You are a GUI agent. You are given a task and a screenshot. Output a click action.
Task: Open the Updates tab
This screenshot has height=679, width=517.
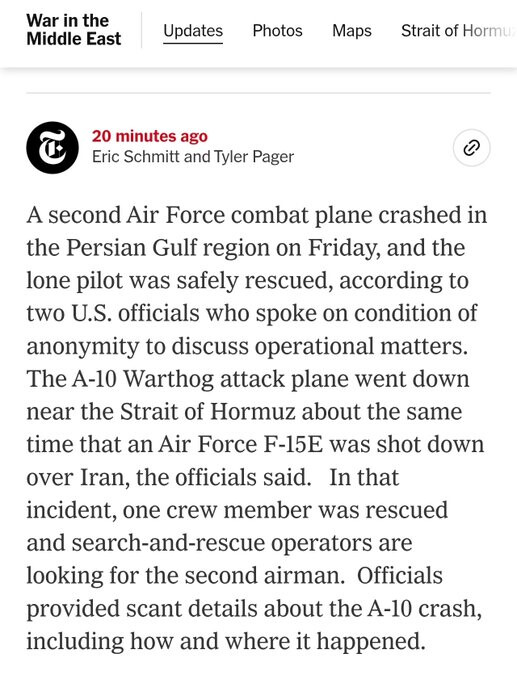(x=193, y=31)
